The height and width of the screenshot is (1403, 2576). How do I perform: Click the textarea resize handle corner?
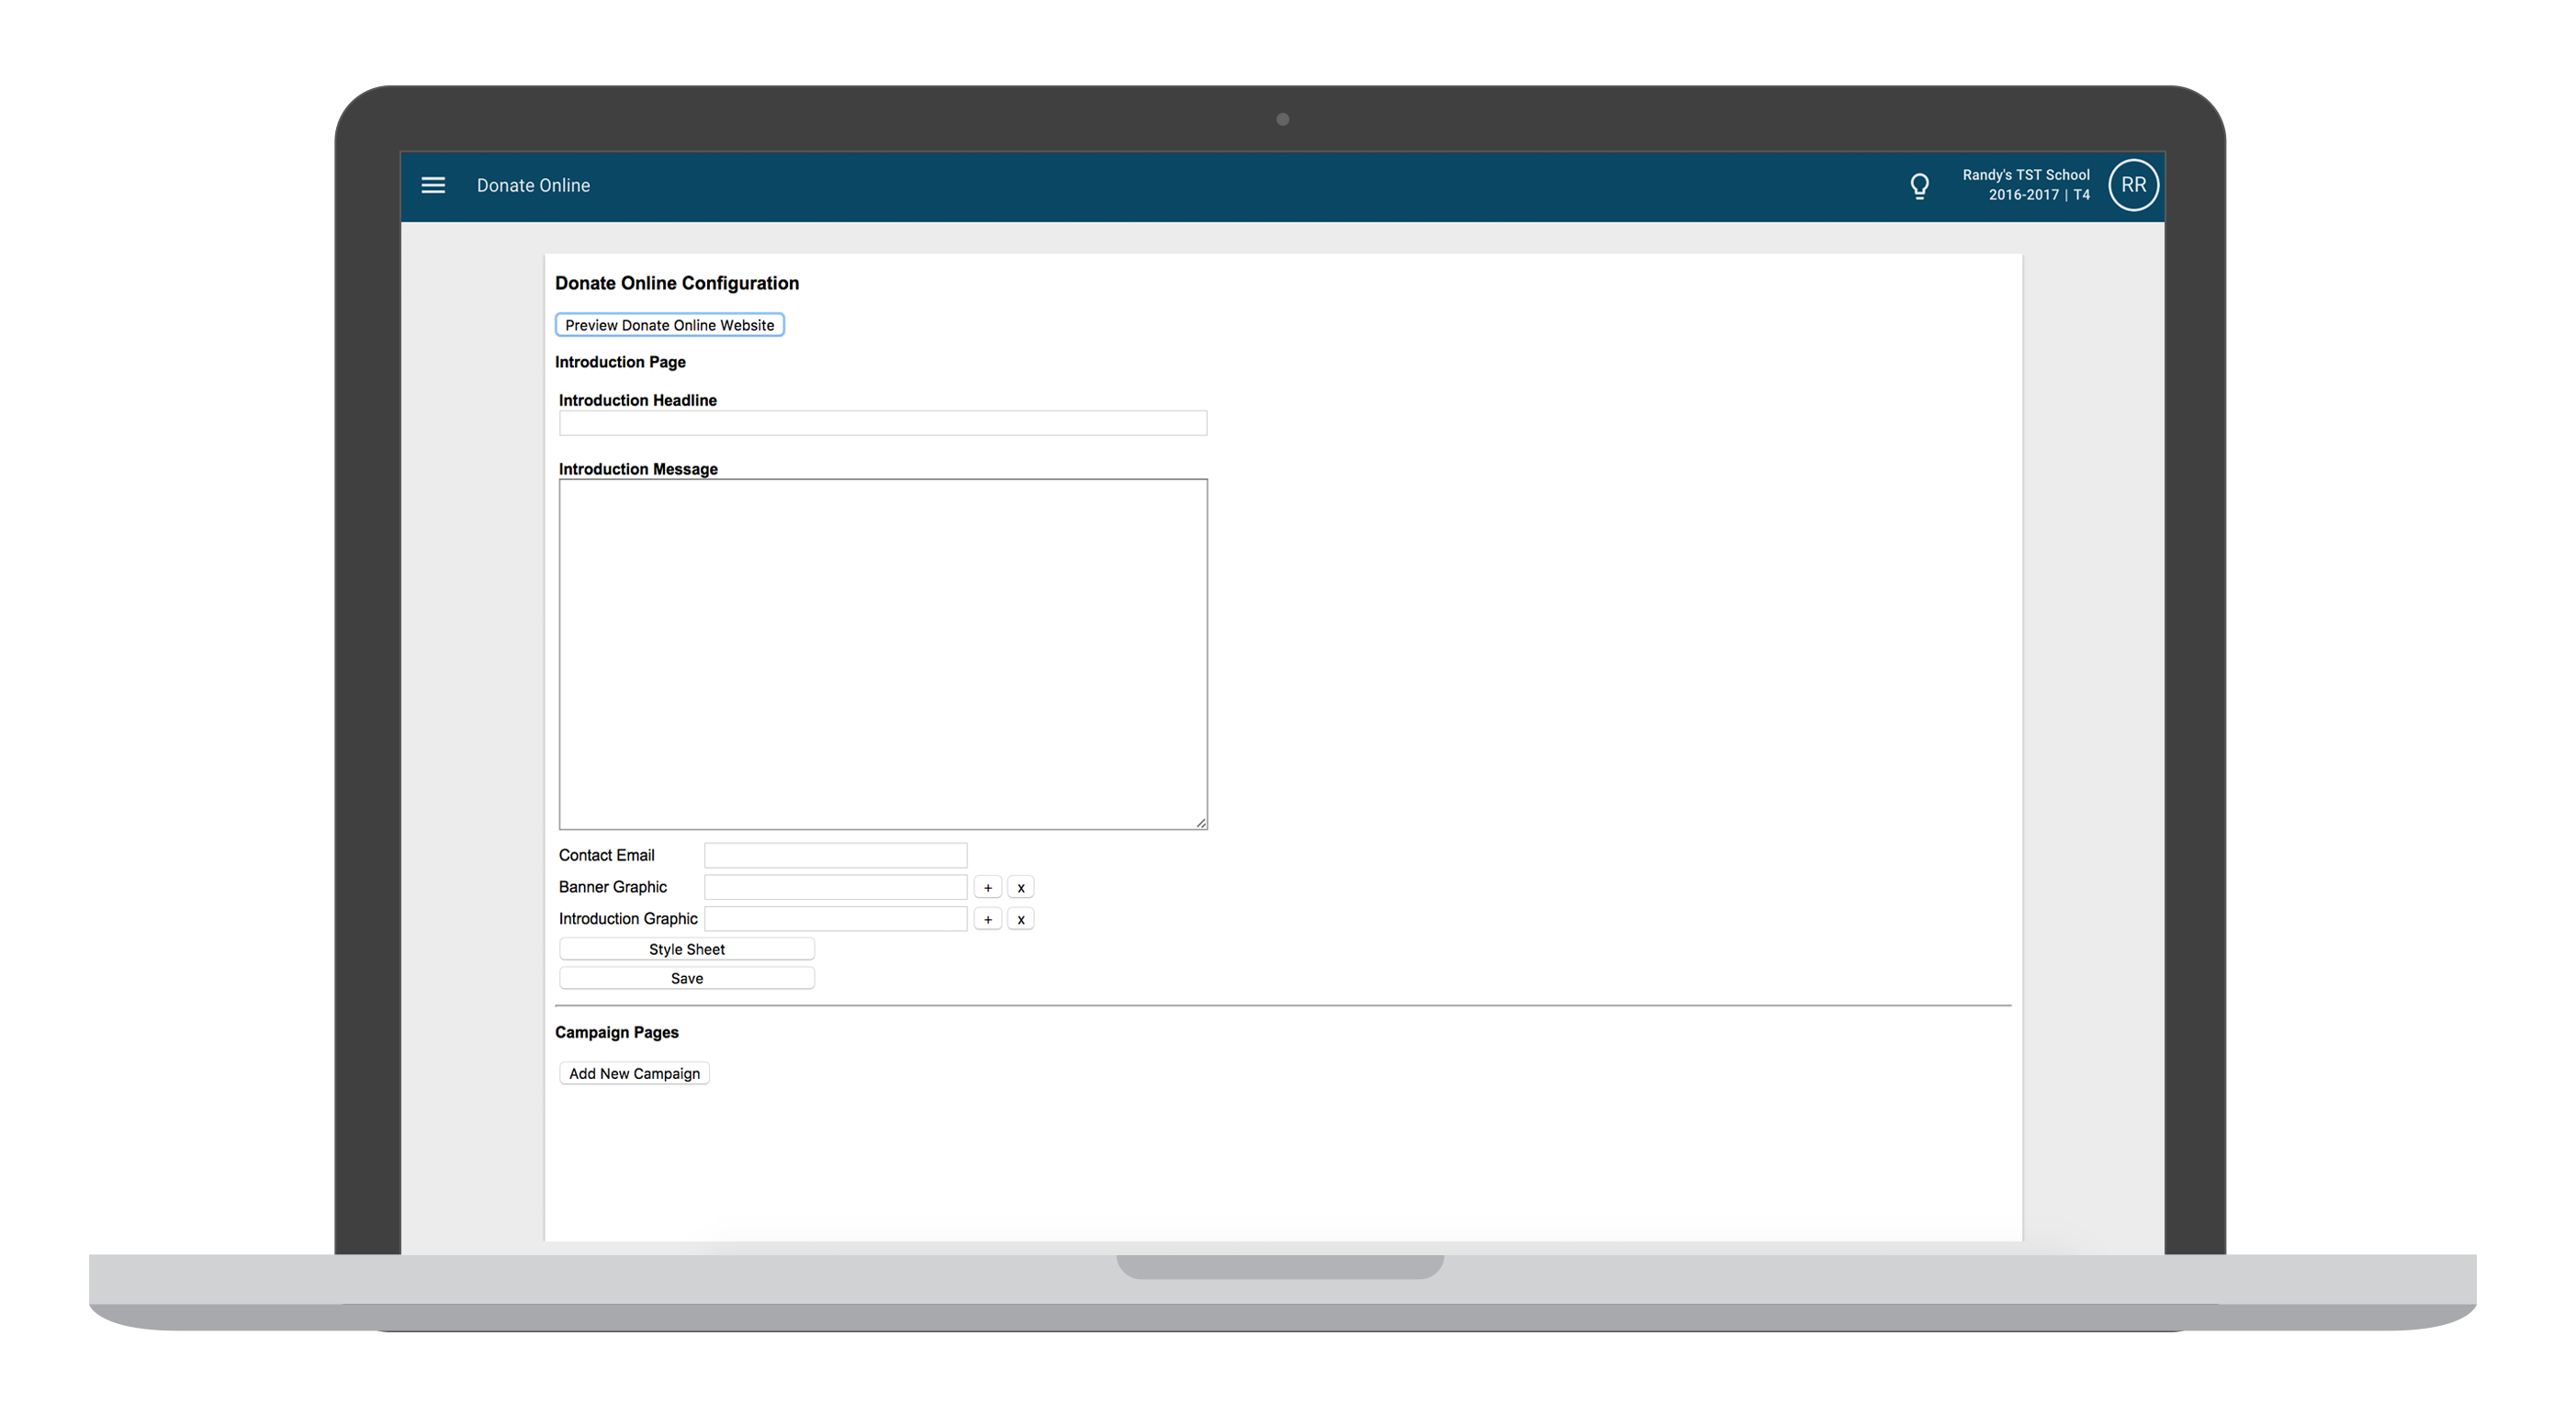pos(1200,822)
